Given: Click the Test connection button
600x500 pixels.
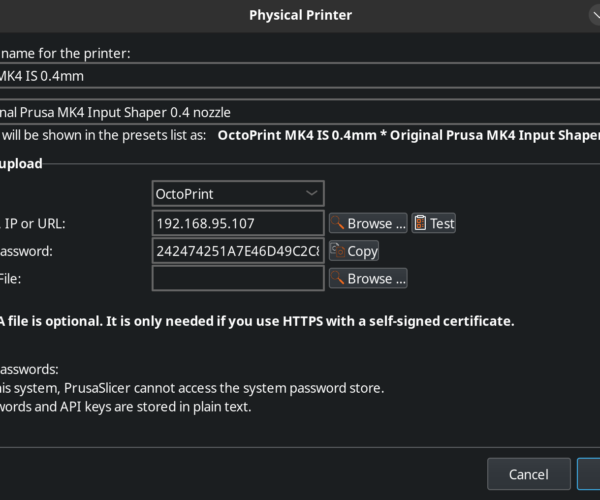Looking at the screenshot, I should 434,223.
